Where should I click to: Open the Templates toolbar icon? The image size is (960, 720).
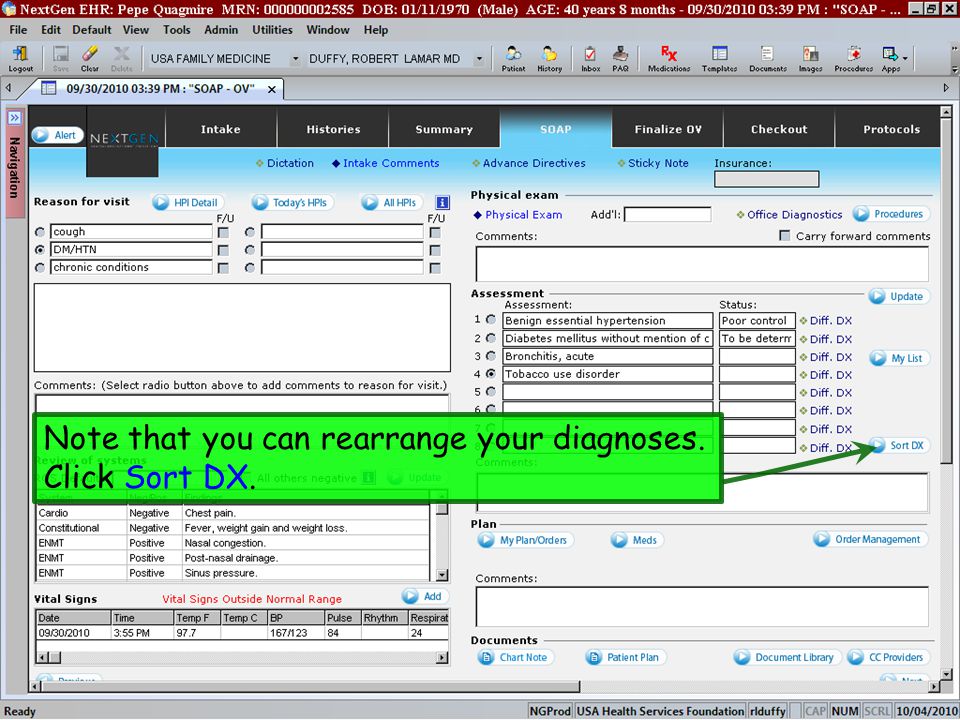coord(719,59)
